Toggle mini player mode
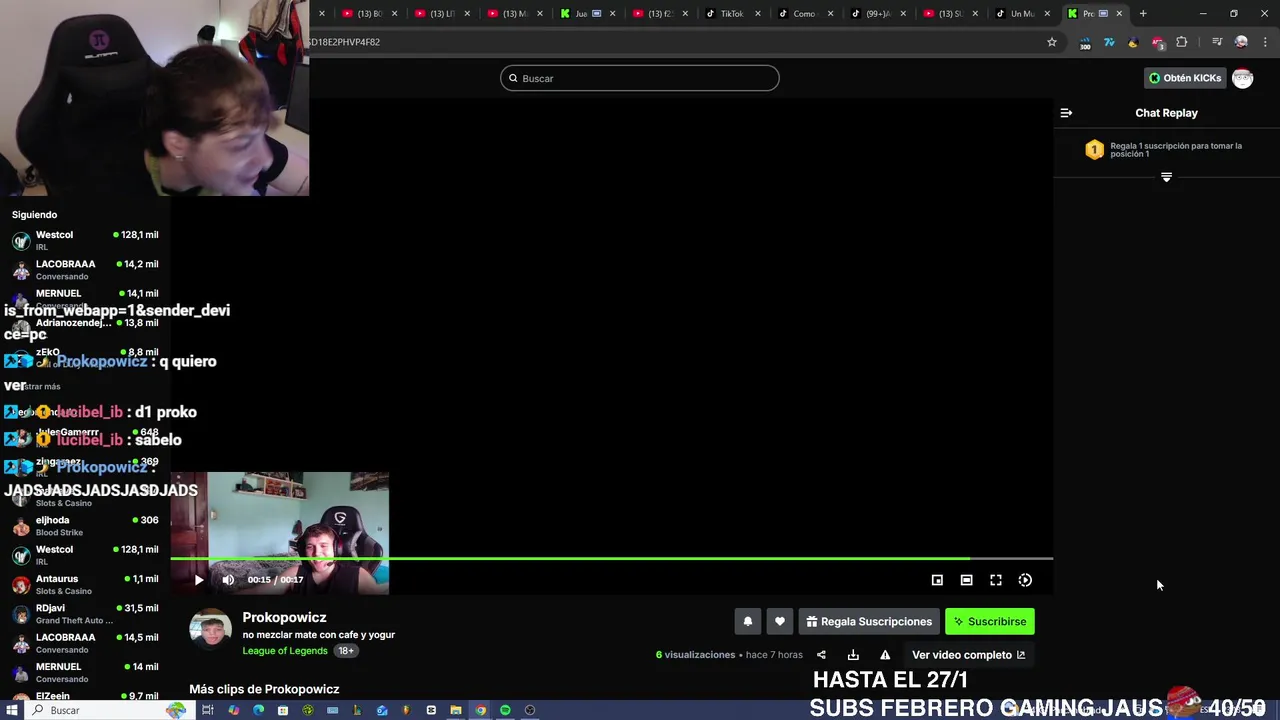 (x=937, y=580)
